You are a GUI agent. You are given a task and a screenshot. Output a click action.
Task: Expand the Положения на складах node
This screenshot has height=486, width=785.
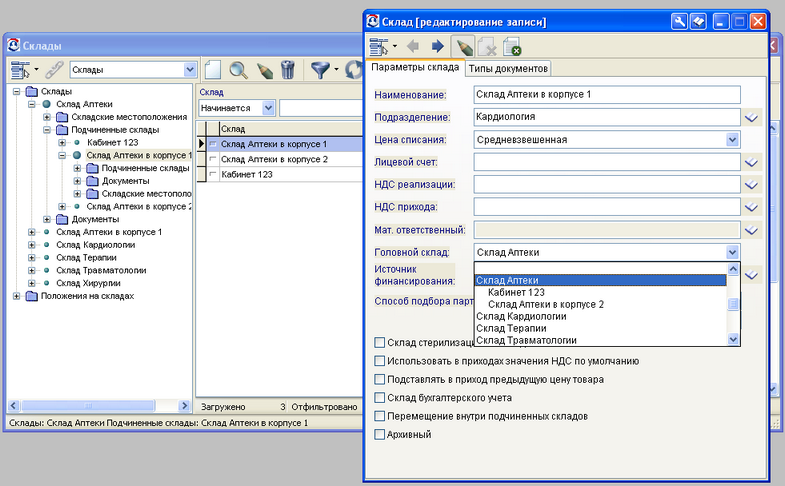(x=17, y=296)
